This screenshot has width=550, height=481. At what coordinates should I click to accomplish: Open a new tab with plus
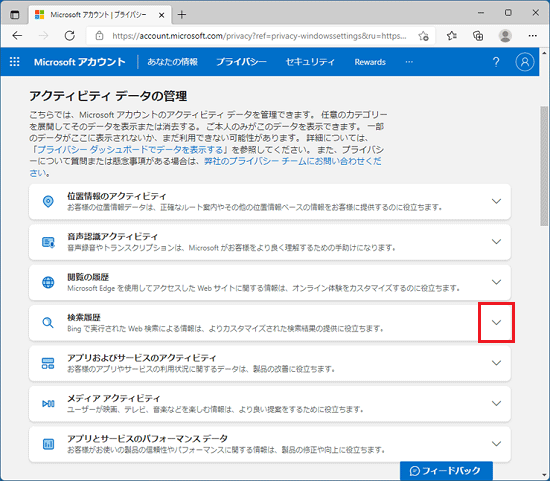click(182, 15)
